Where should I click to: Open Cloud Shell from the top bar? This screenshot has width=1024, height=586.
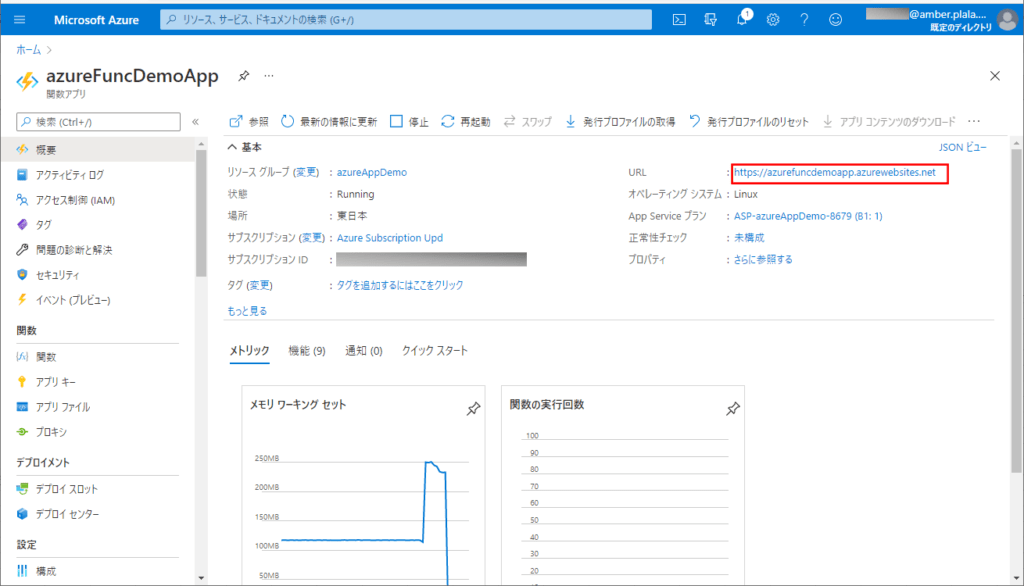(682, 19)
